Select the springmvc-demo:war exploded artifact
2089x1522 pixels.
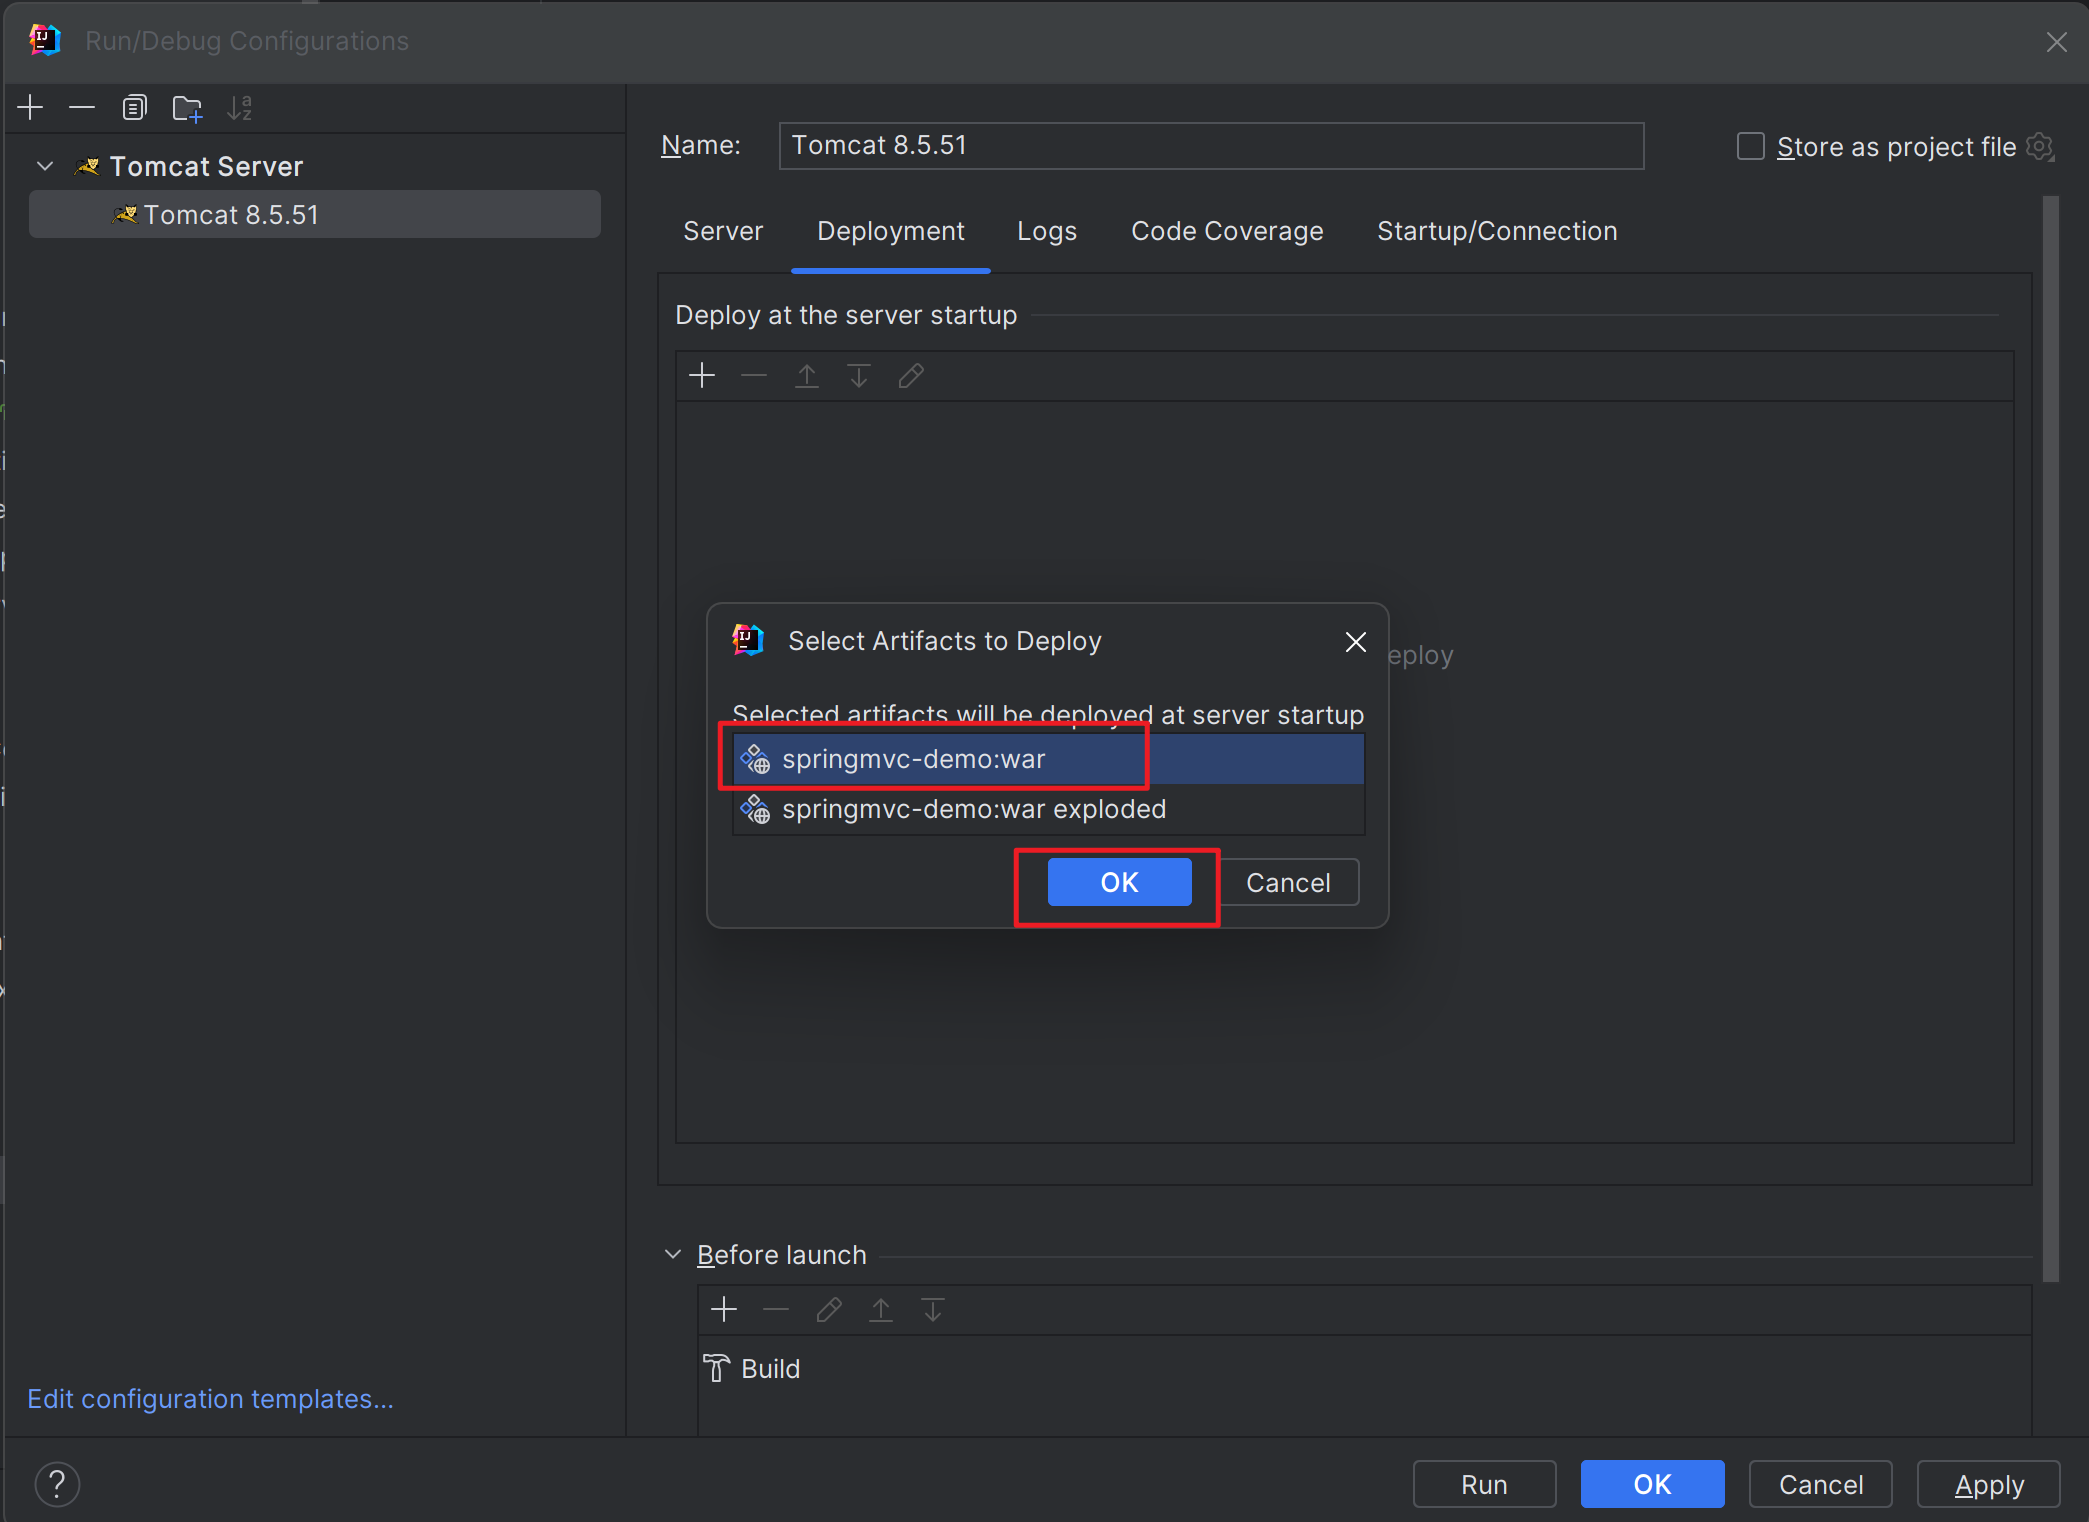[1048, 809]
